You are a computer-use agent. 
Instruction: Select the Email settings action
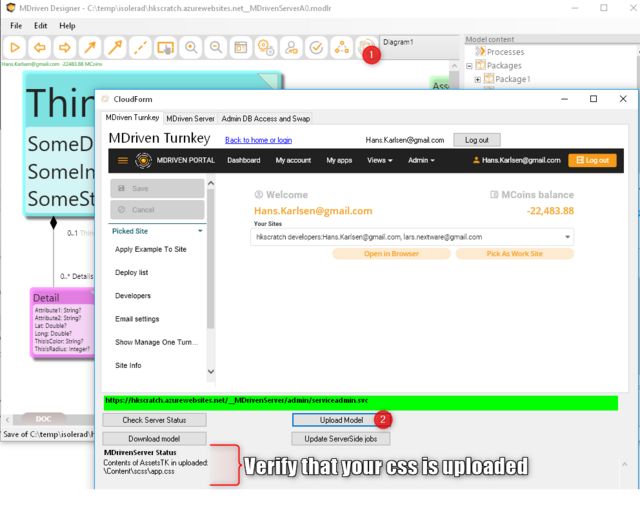pos(137,319)
